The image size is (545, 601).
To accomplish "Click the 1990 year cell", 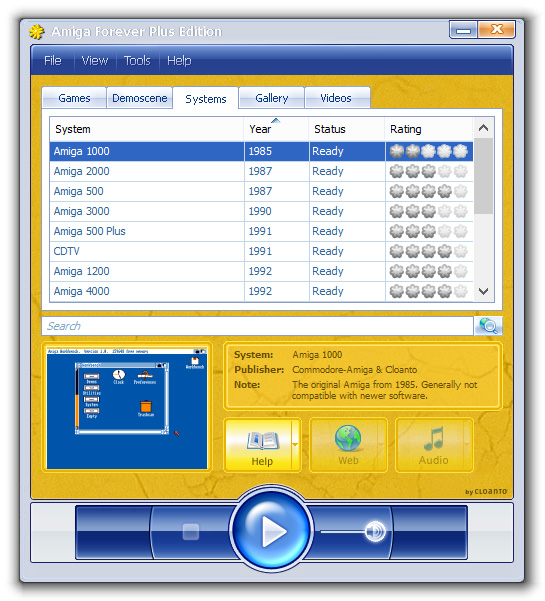I will click(276, 211).
